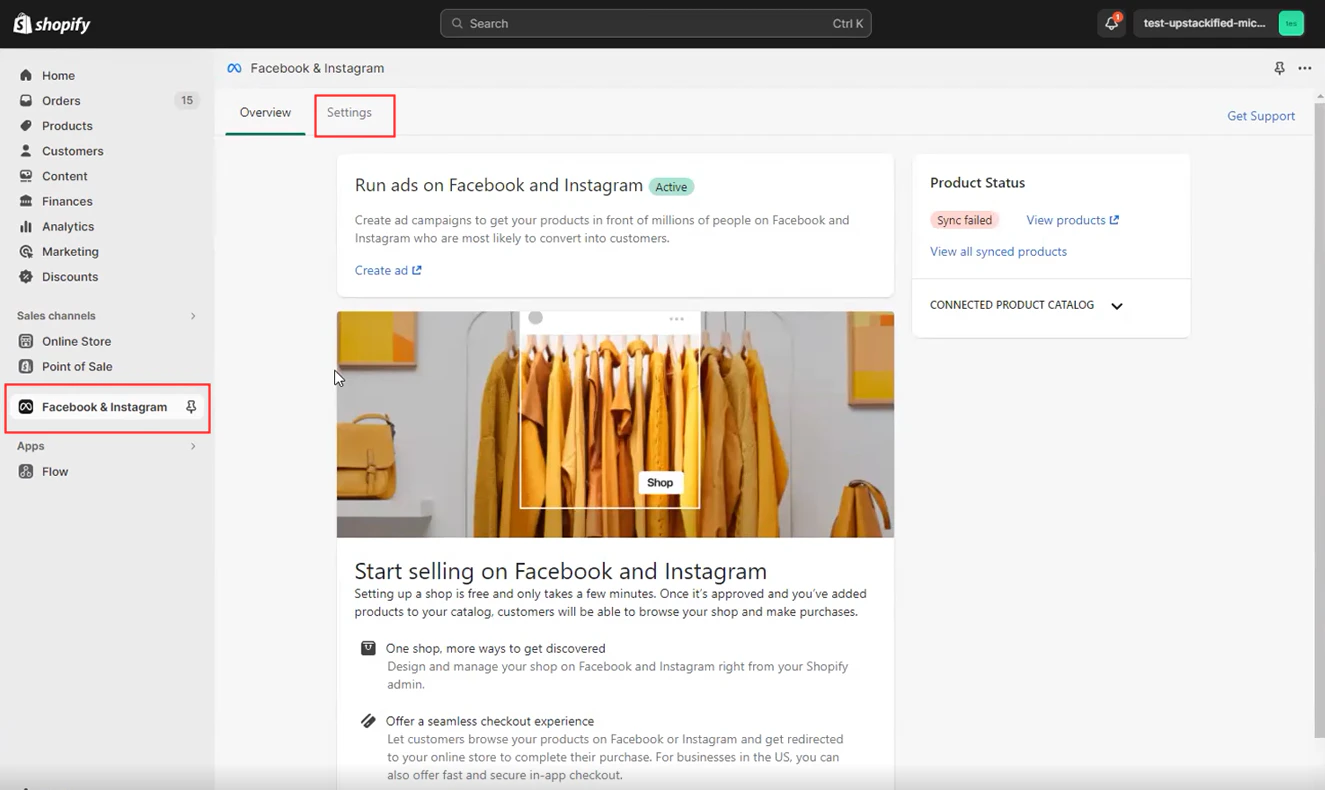This screenshot has width=1325, height=790.
Task: Switch to the Settings tab
Action: click(349, 113)
